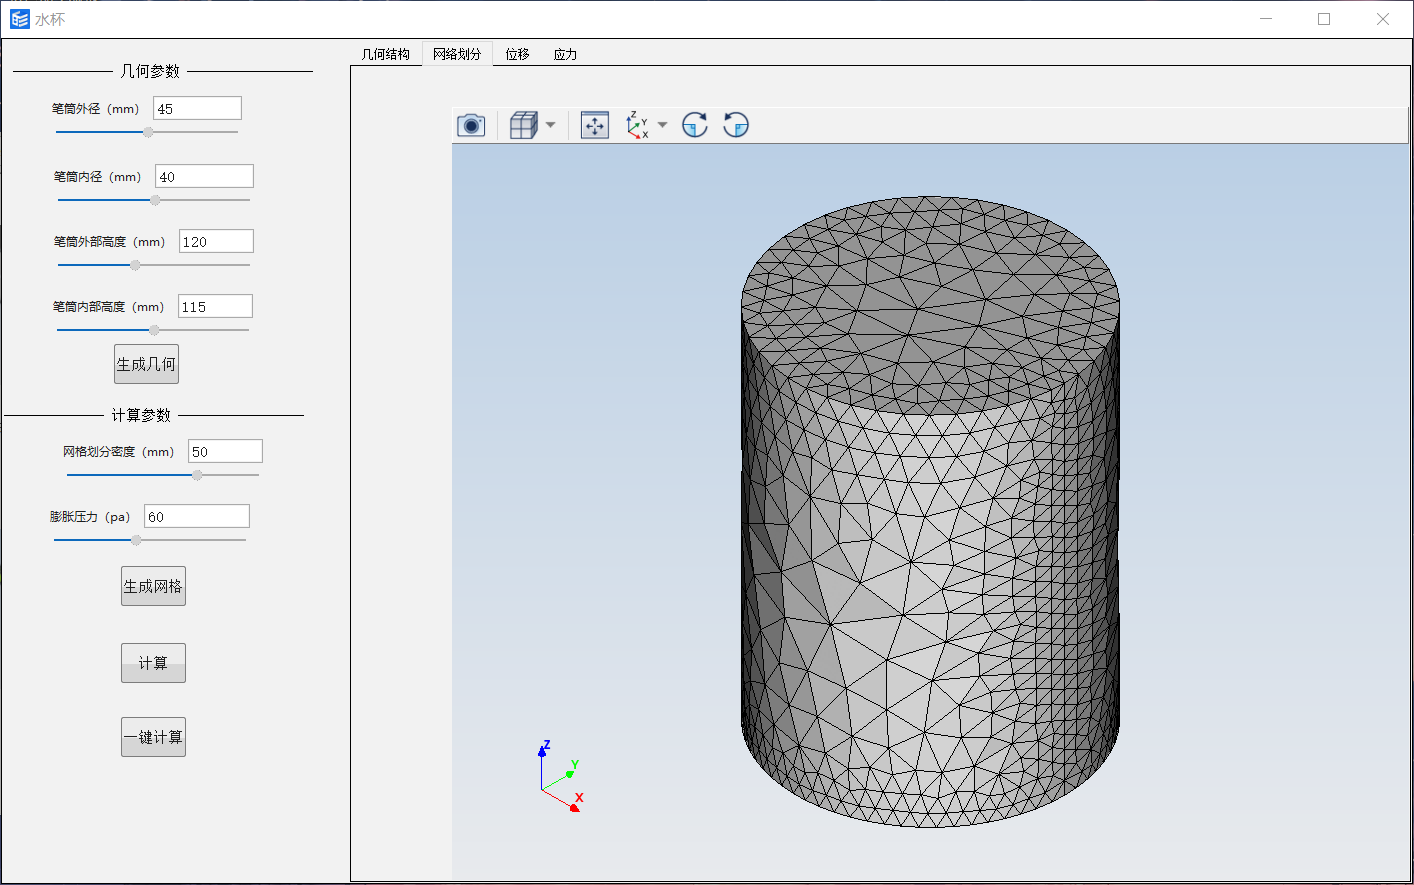This screenshot has height=885, width=1414.
Task: Click the 生成几何 button
Action: [146, 364]
